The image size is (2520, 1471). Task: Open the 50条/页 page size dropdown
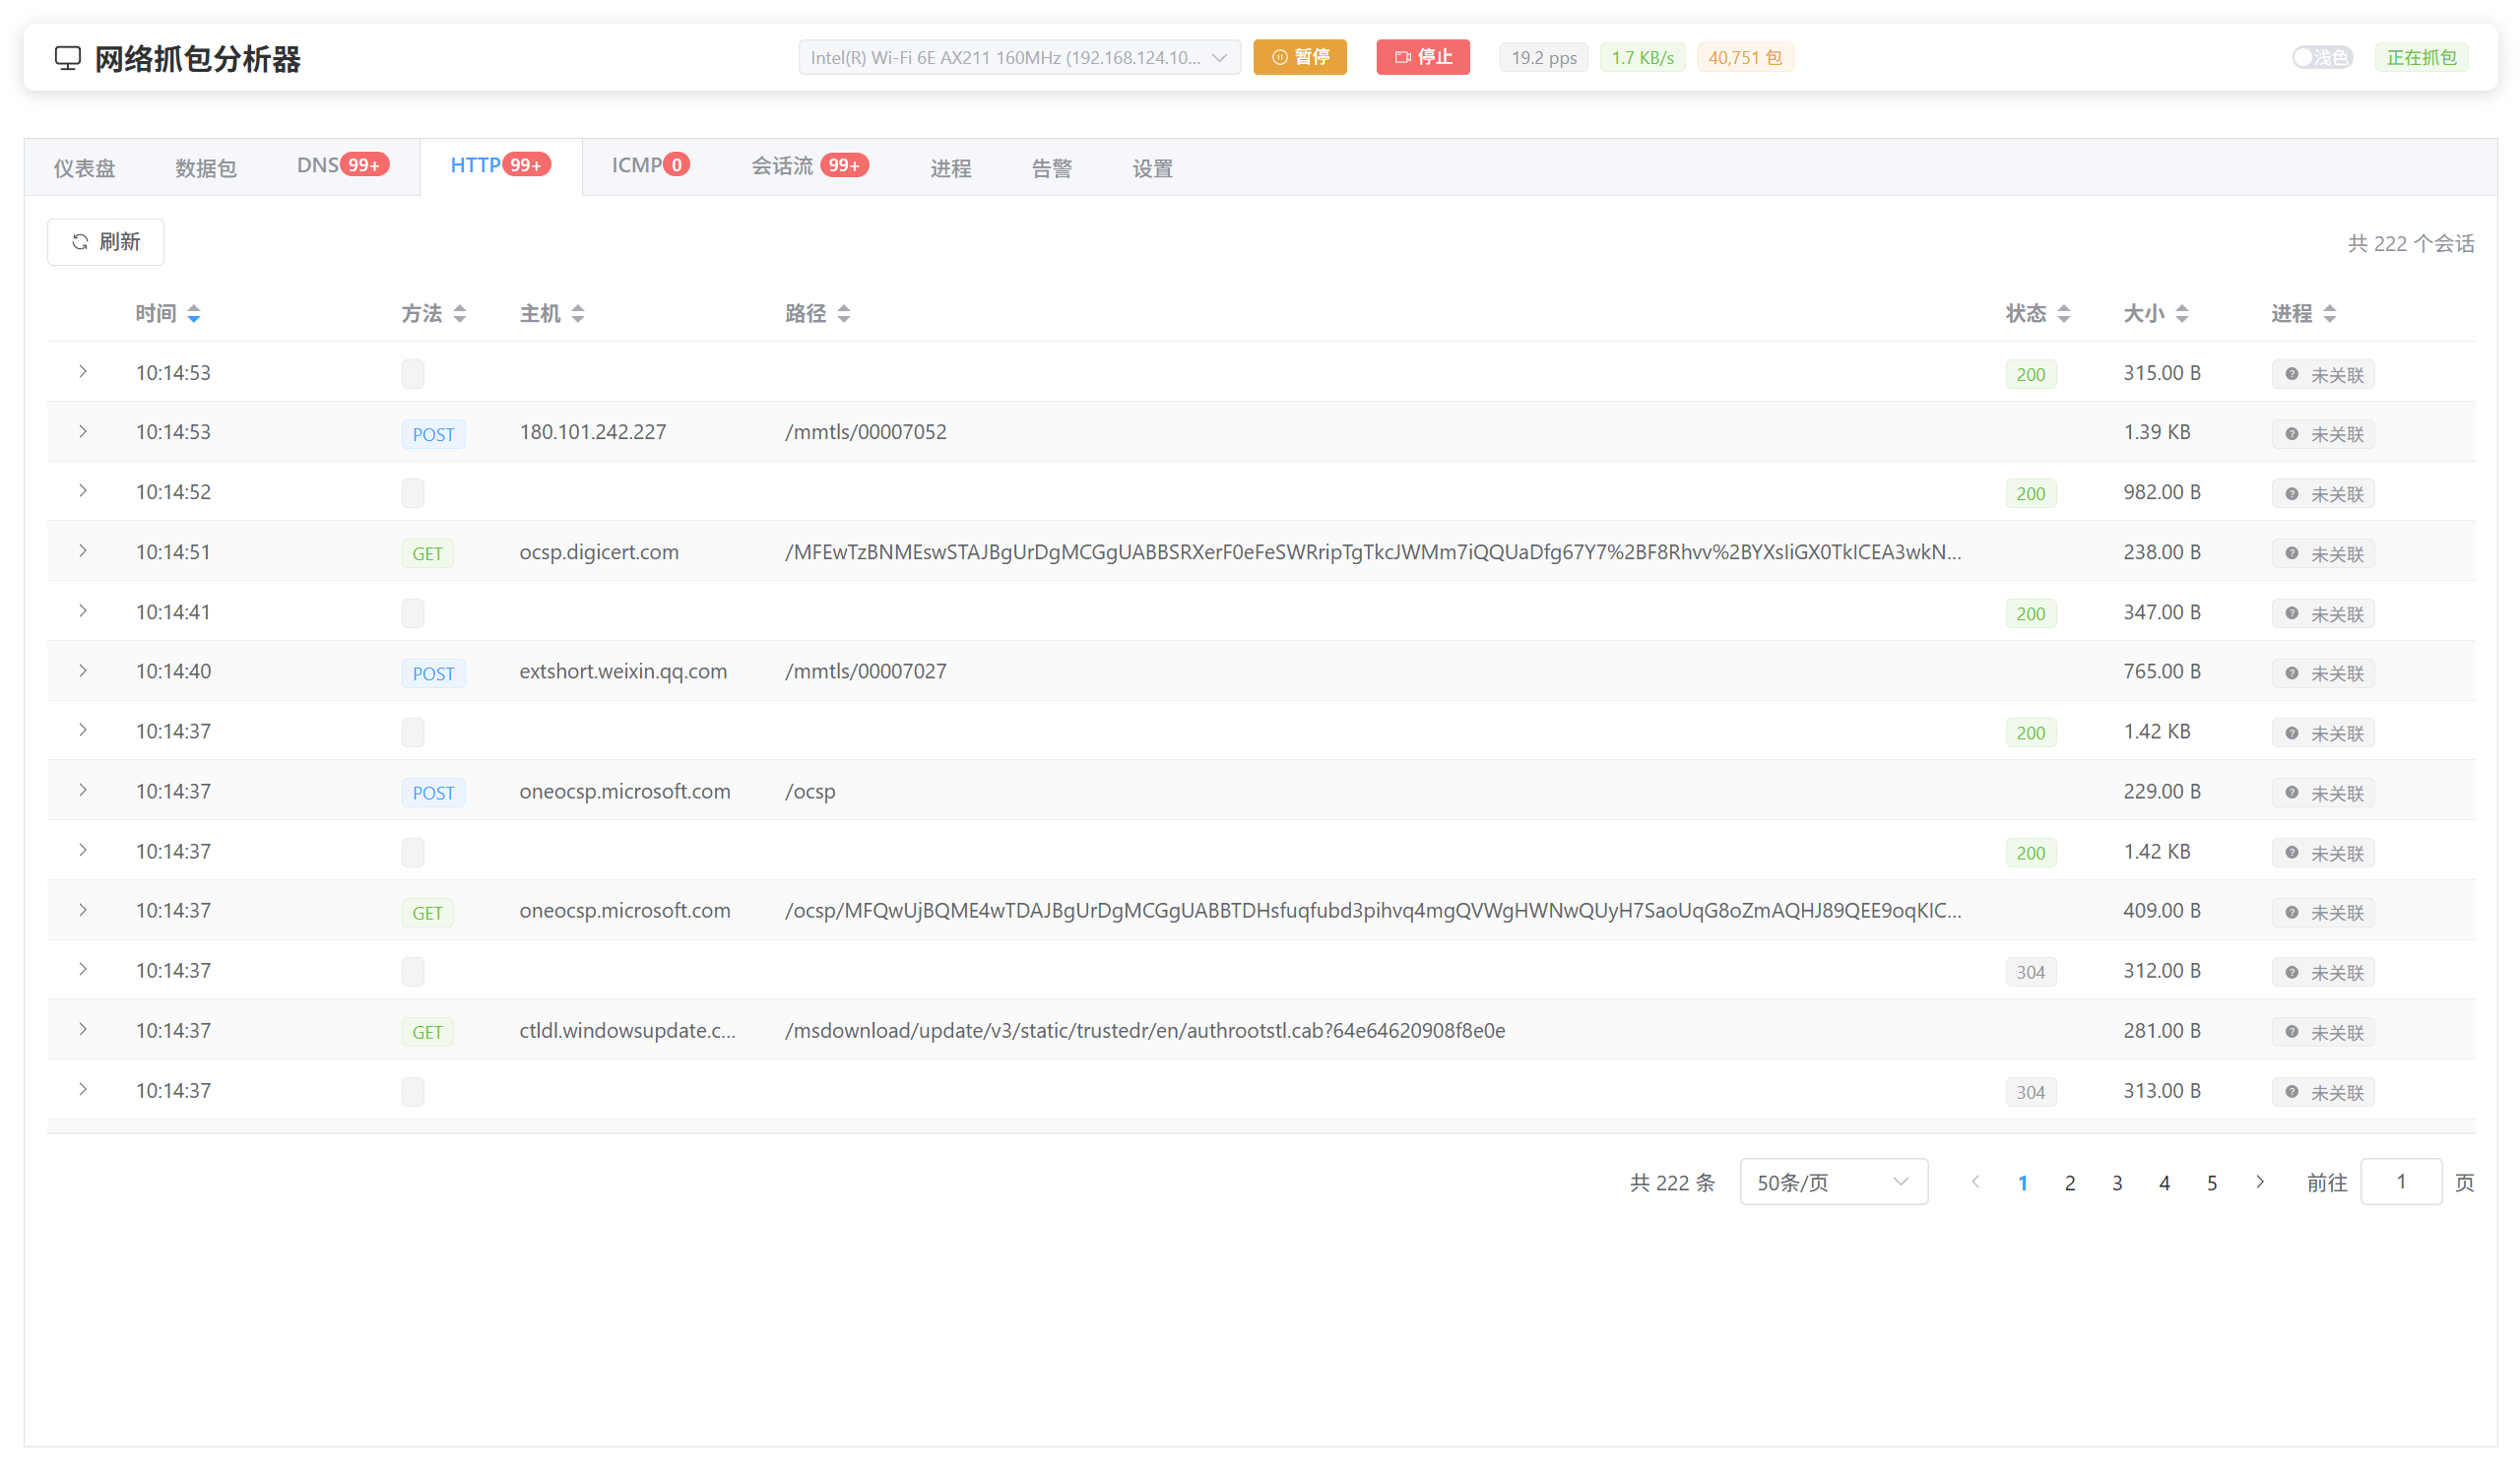1833,1182
